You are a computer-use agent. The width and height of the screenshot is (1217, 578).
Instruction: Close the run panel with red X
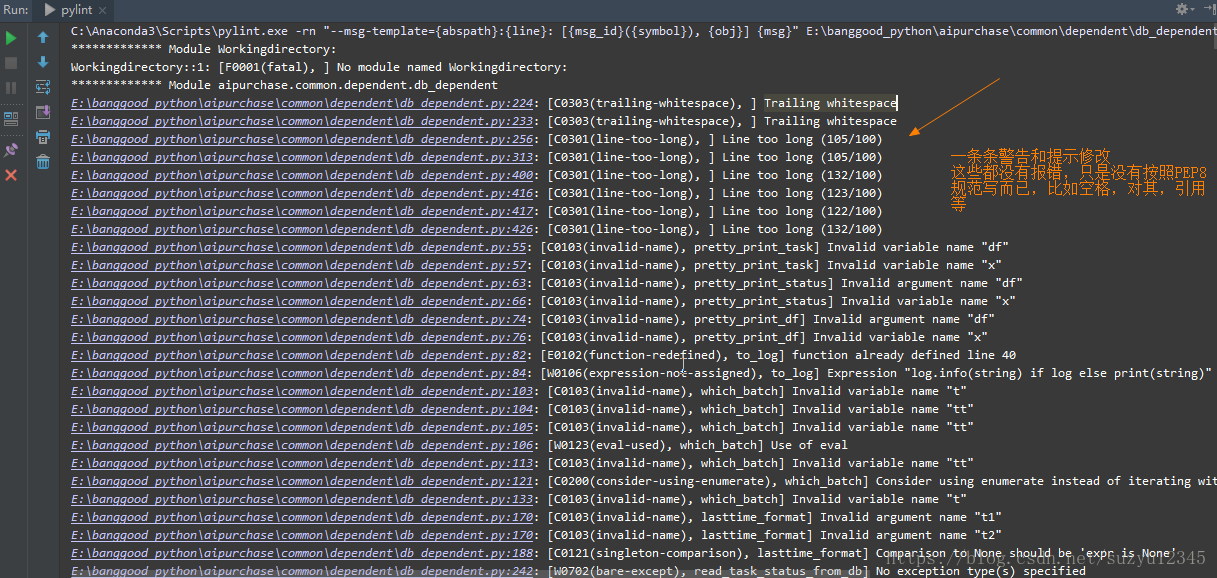[x=11, y=175]
